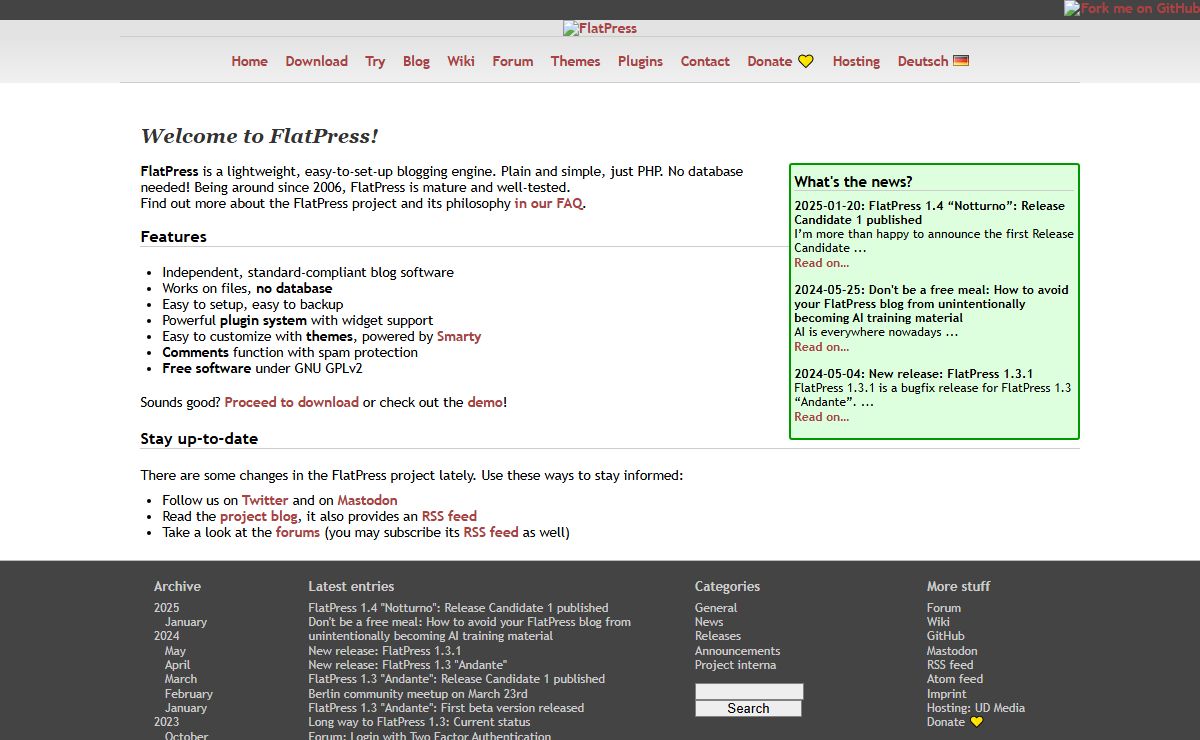Open Wiki in the top navigation bar

461,61
